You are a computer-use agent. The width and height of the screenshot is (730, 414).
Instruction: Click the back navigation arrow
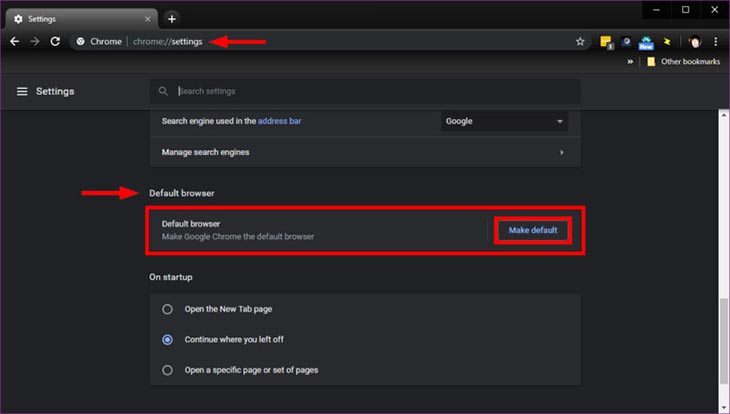(x=14, y=41)
